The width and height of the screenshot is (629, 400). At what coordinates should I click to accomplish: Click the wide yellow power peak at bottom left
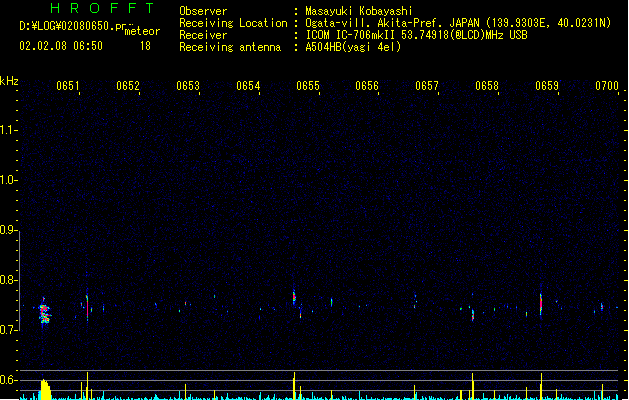click(45, 389)
